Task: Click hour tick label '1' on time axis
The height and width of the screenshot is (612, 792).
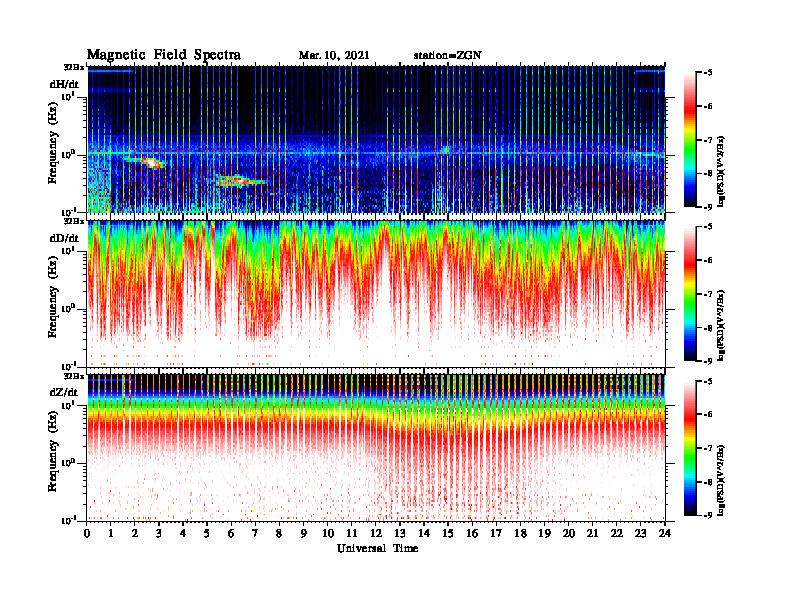Action: pyautogui.click(x=111, y=533)
